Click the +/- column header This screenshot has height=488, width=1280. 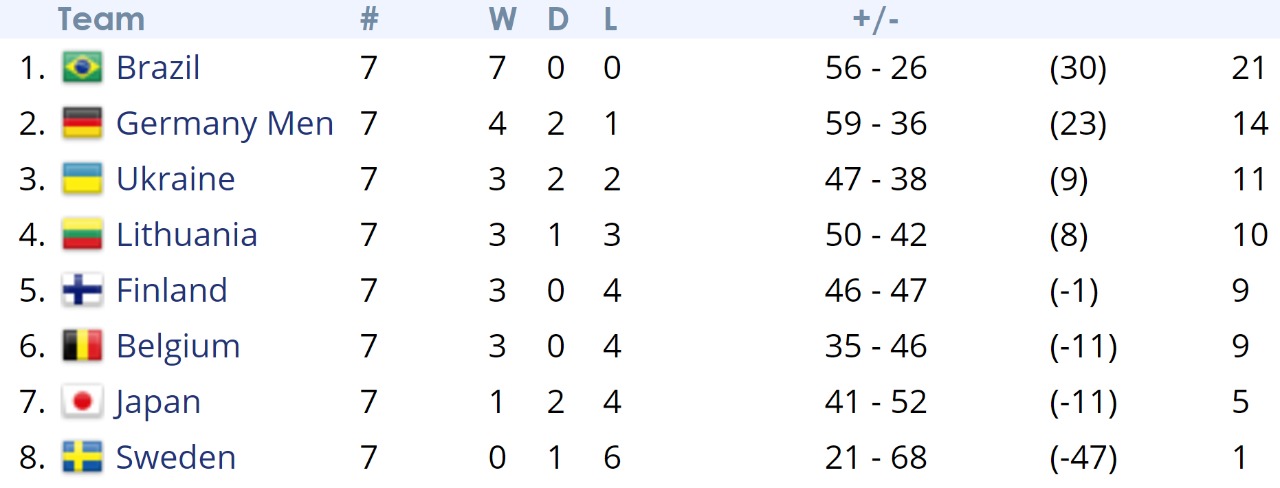click(876, 19)
